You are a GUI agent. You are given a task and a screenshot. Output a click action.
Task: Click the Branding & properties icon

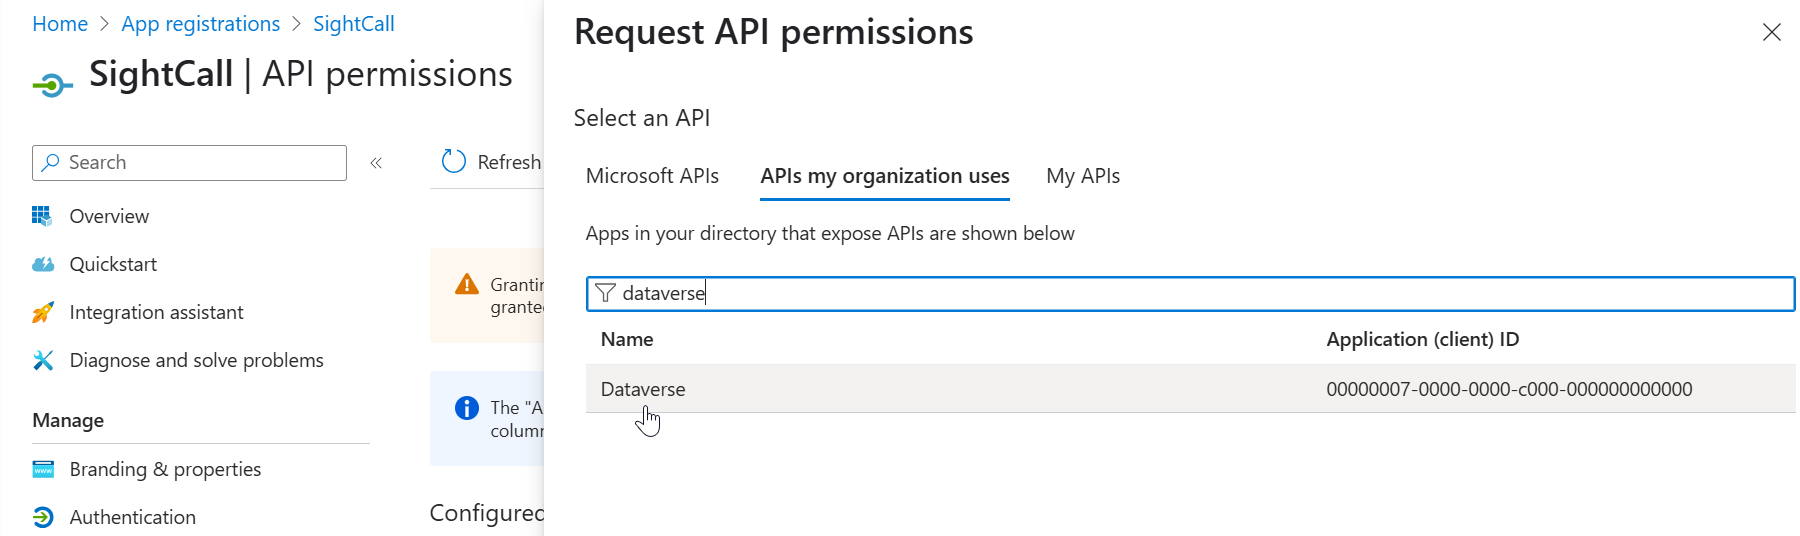click(43, 469)
